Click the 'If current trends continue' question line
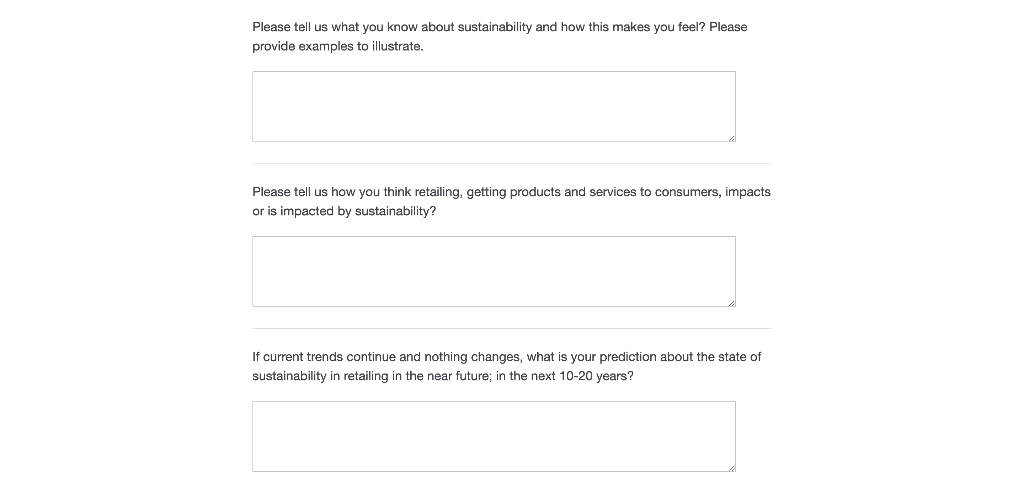 click(x=506, y=357)
